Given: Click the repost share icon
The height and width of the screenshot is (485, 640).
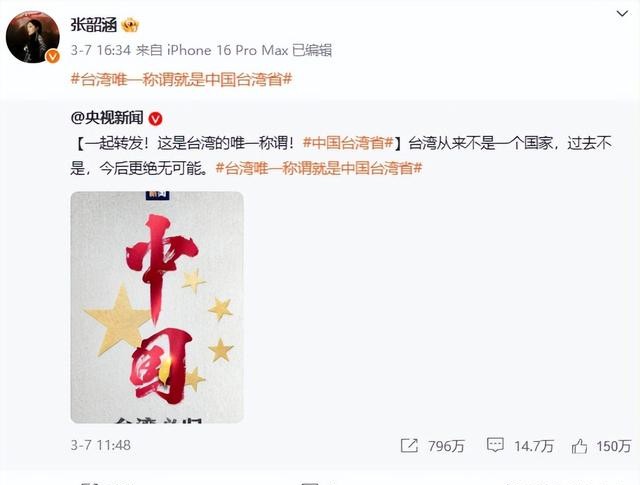Looking at the screenshot, I should (409, 445).
